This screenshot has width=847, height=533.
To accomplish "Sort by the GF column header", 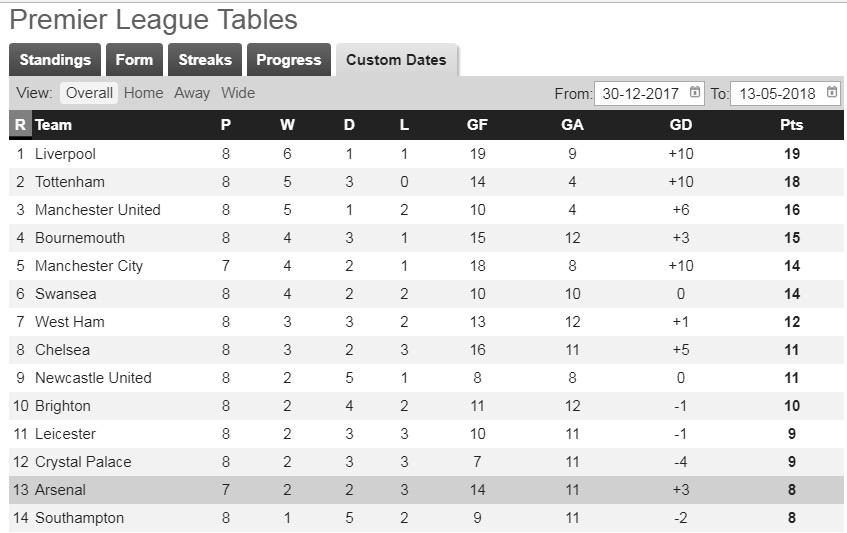I will pos(477,125).
